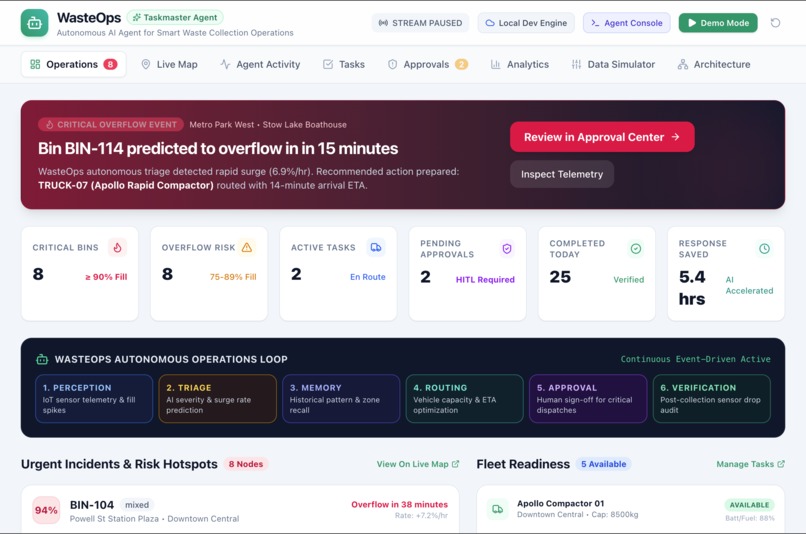Switch to the Analytics tab
The width and height of the screenshot is (806, 534).
(x=520, y=64)
